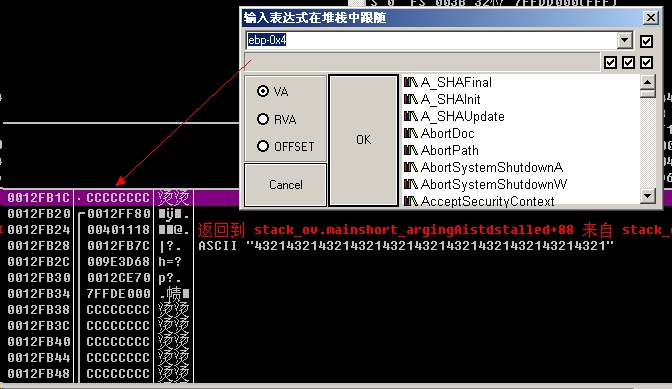The width and height of the screenshot is (672, 389).
Task: Click the expression input field with ebp-0x4
Action: pos(432,40)
